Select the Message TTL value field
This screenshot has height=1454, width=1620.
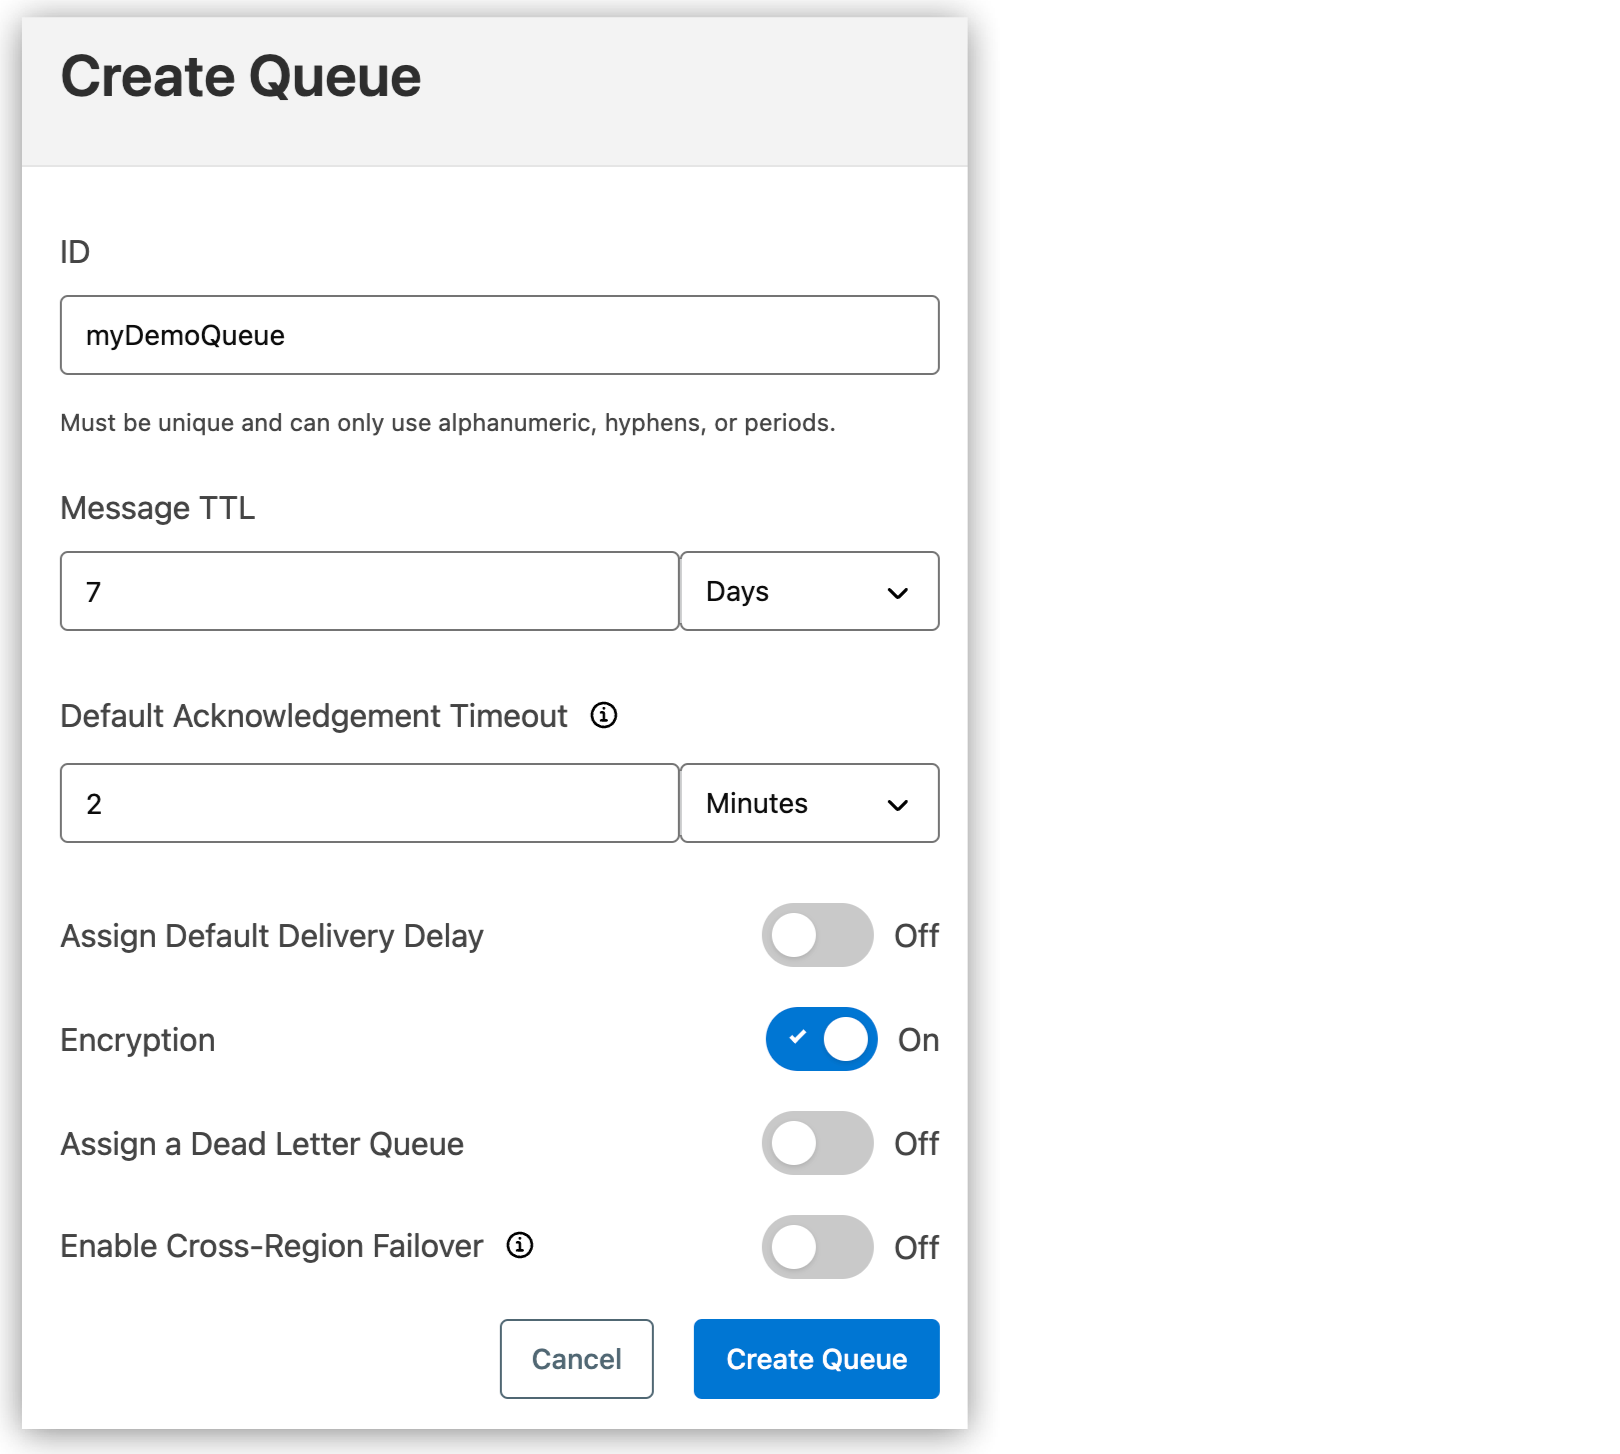(x=368, y=591)
